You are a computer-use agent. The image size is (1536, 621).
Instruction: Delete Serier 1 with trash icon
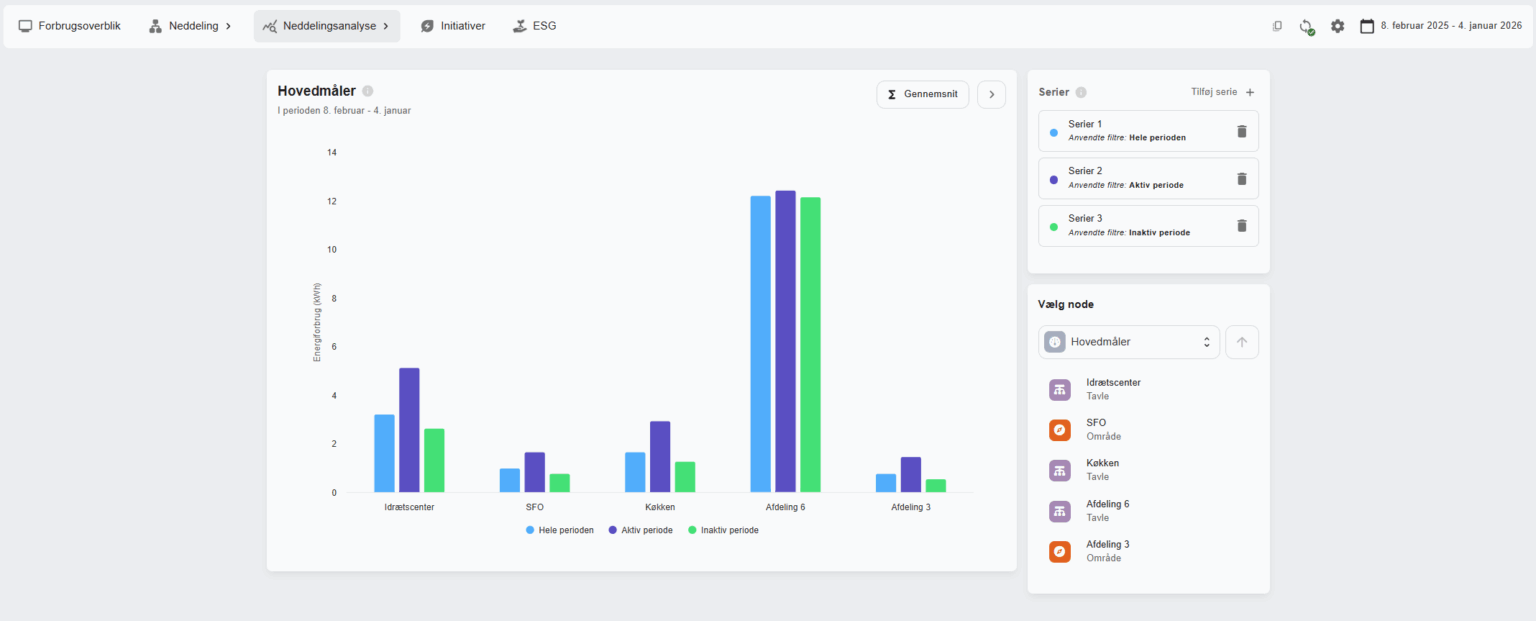(x=1242, y=131)
